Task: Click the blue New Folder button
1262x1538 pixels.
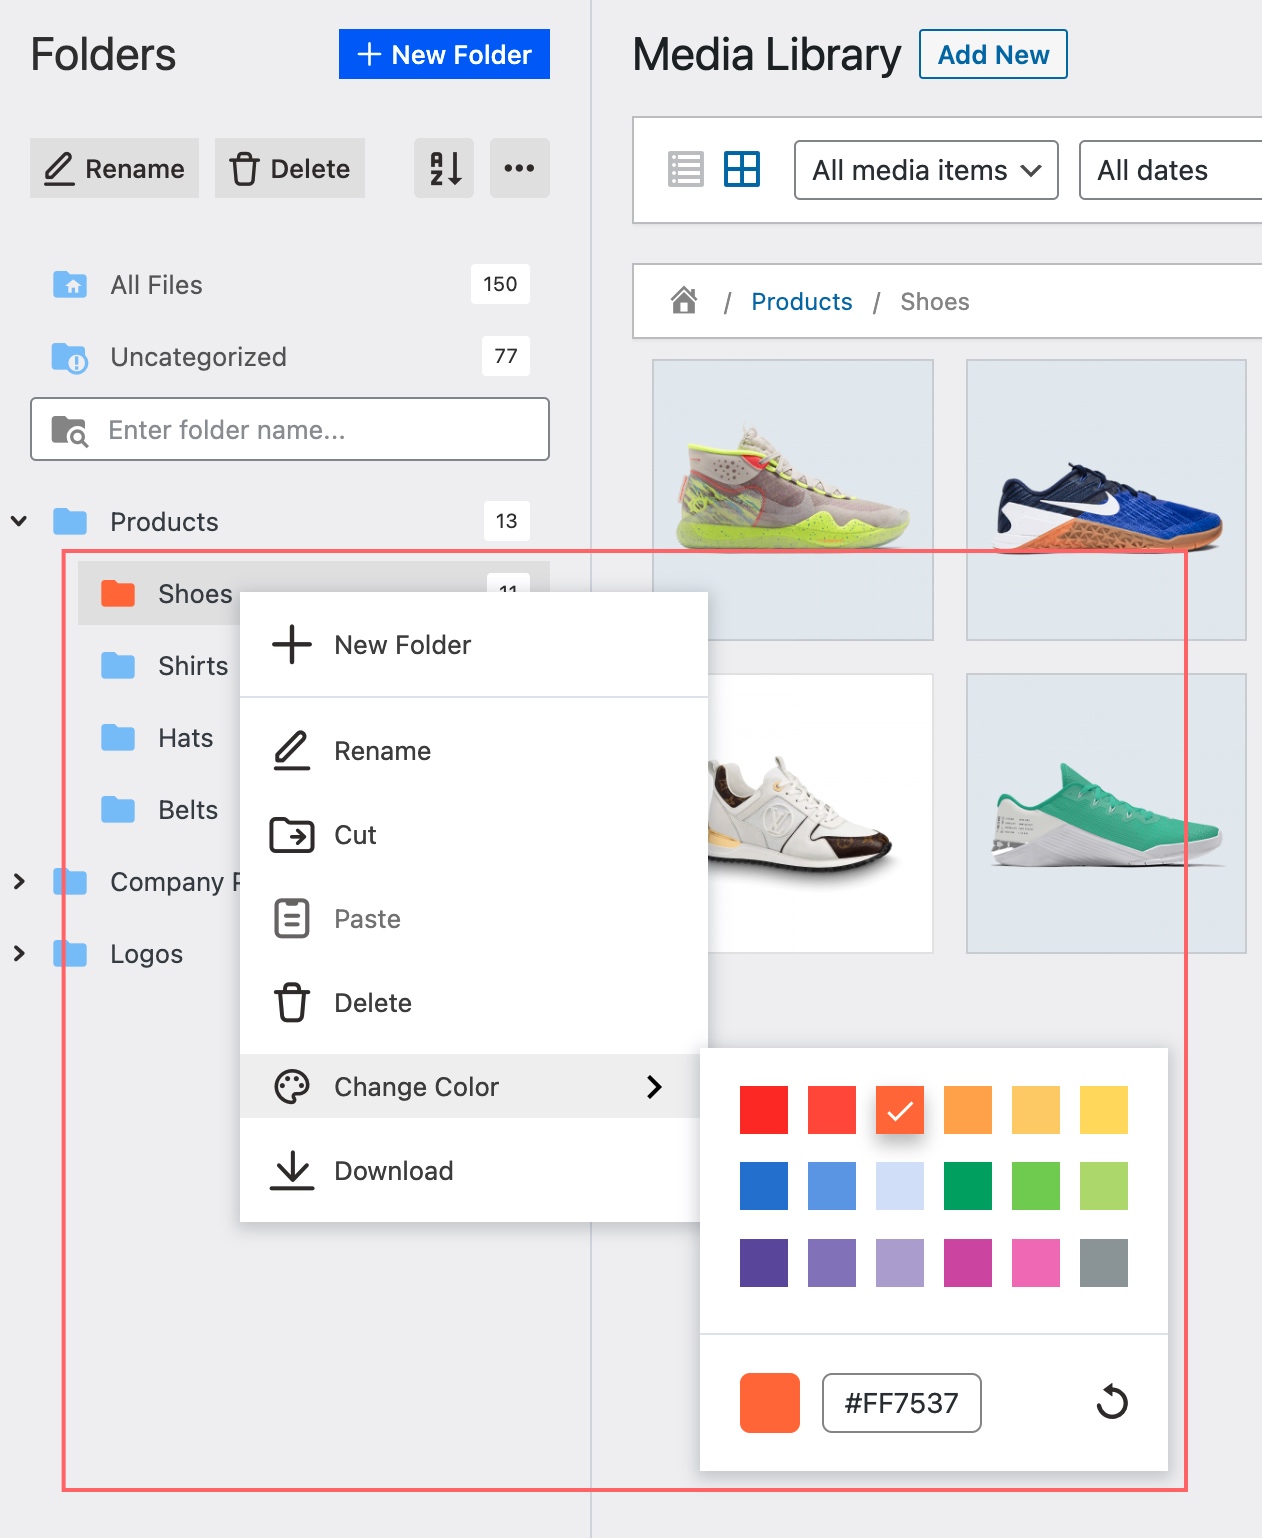Action: click(444, 54)
